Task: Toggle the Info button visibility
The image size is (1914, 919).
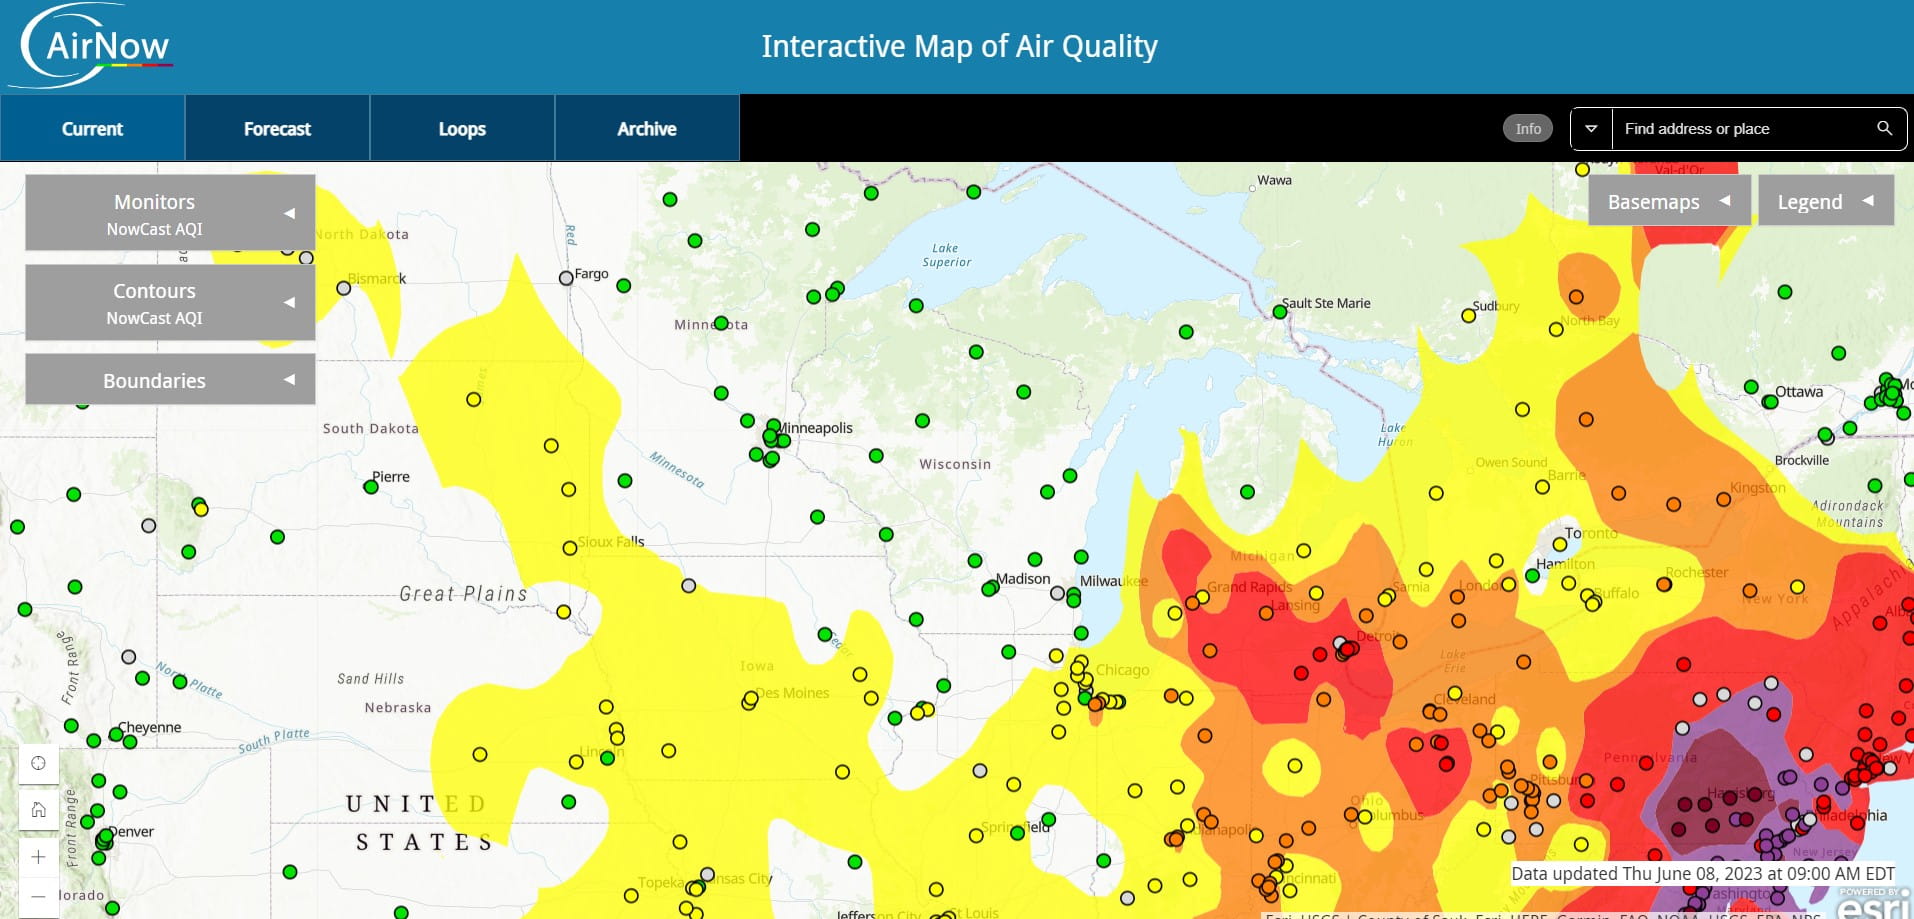Action: (1527, 128)
